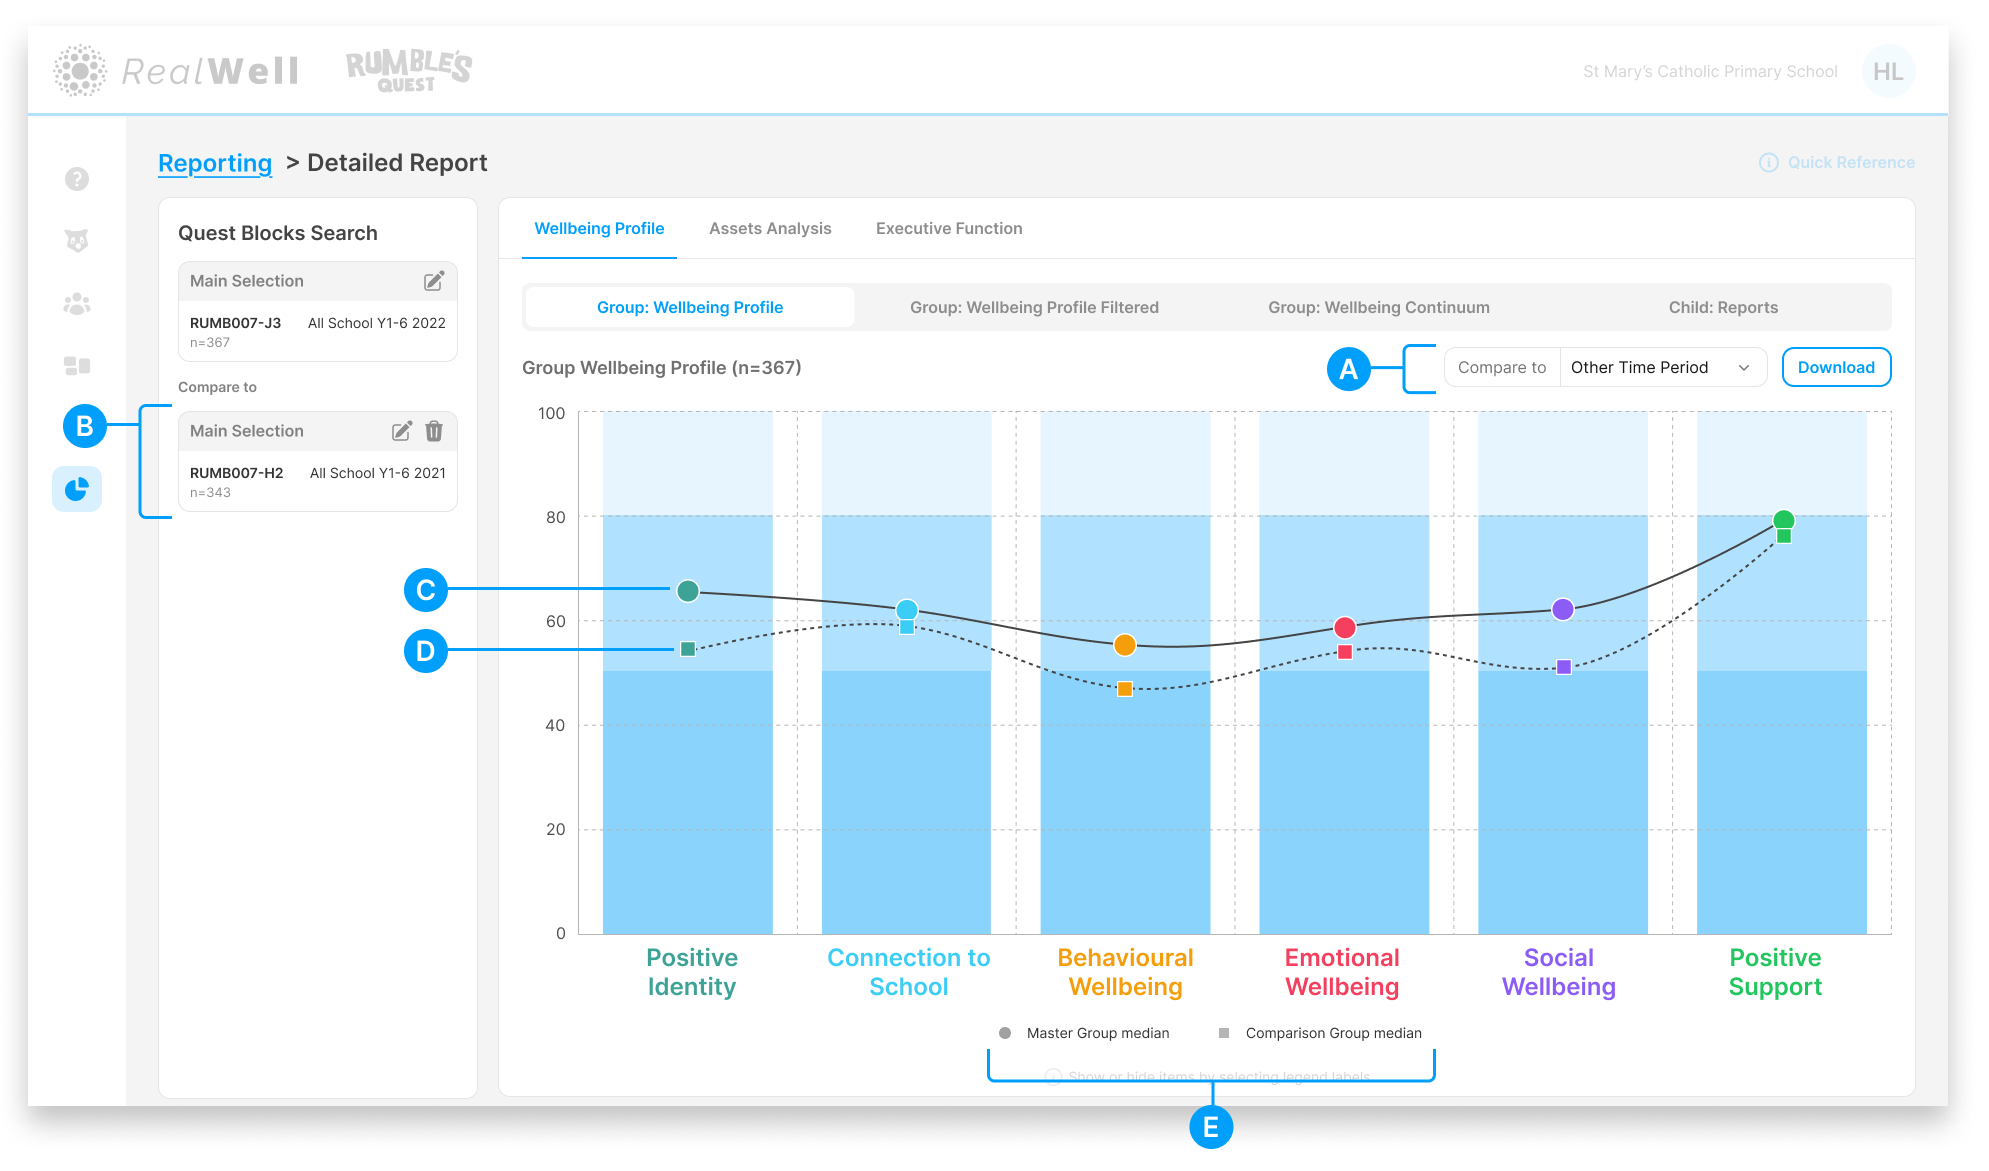The width and height of the screenshot is (1989, 1171).
Task: Edit the RUMB007-H2 comparison selection
Action: (401, 431)
